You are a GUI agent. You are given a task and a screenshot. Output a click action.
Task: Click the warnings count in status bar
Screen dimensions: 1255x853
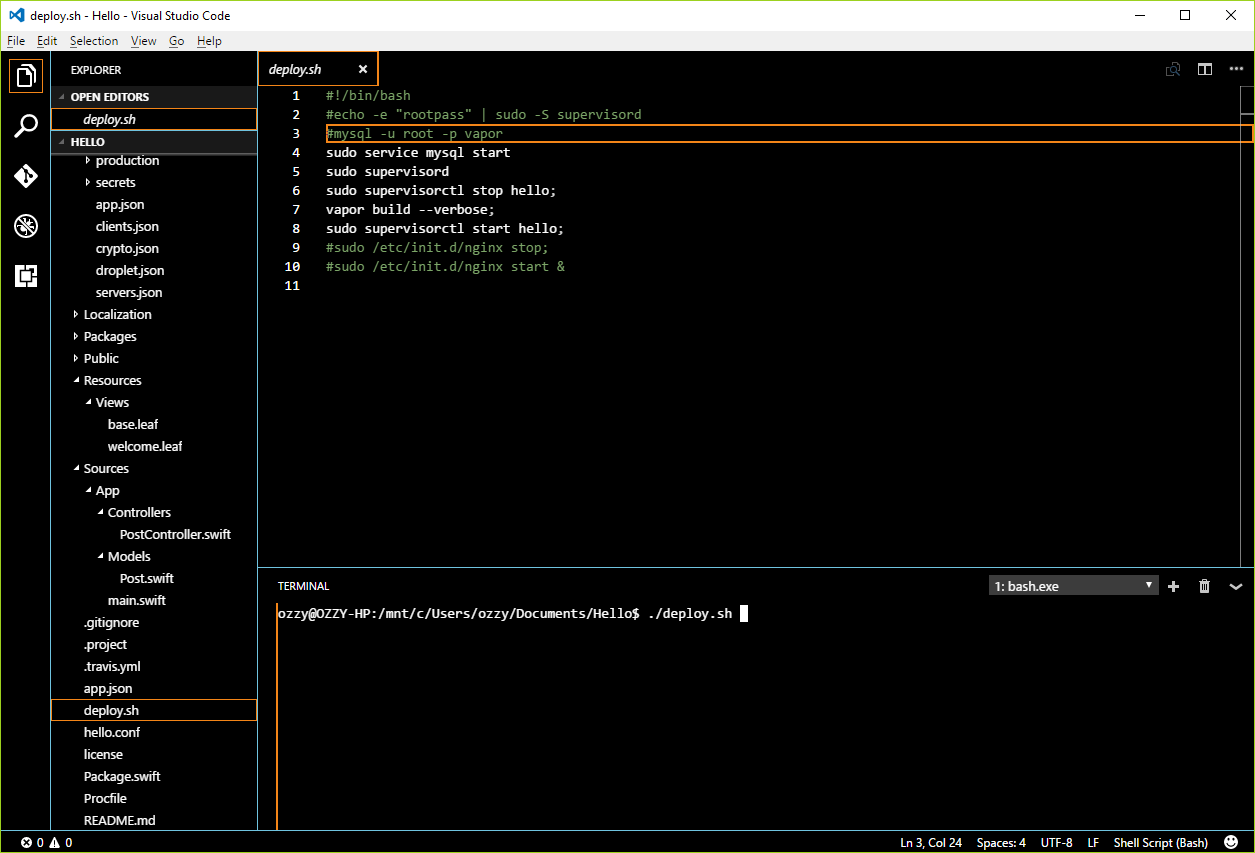click(61, 843)
